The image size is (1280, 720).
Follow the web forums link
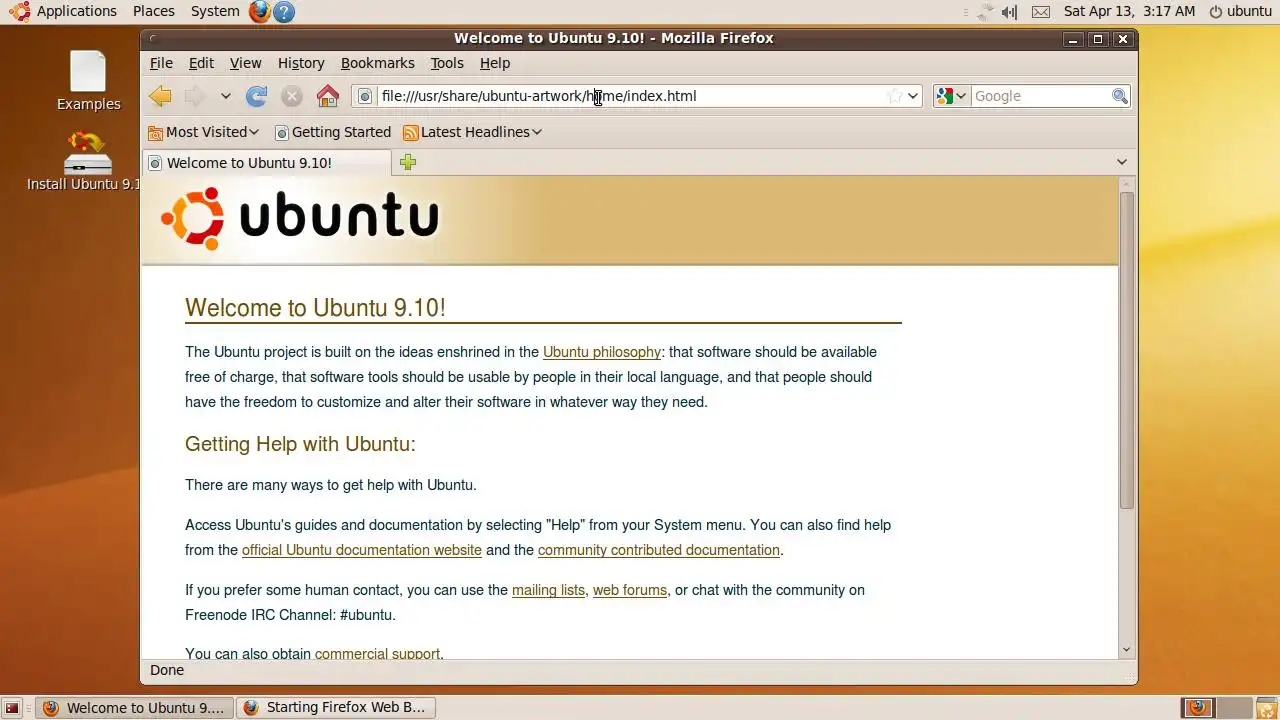pos(630,590)
